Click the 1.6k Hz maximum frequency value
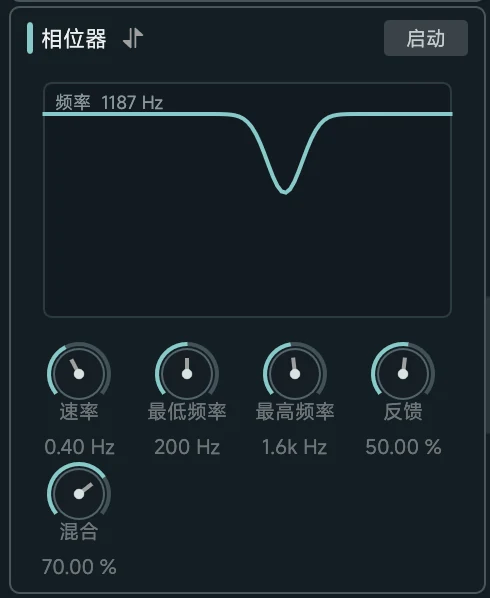This screenshot has width=490, height=598. 295,447
